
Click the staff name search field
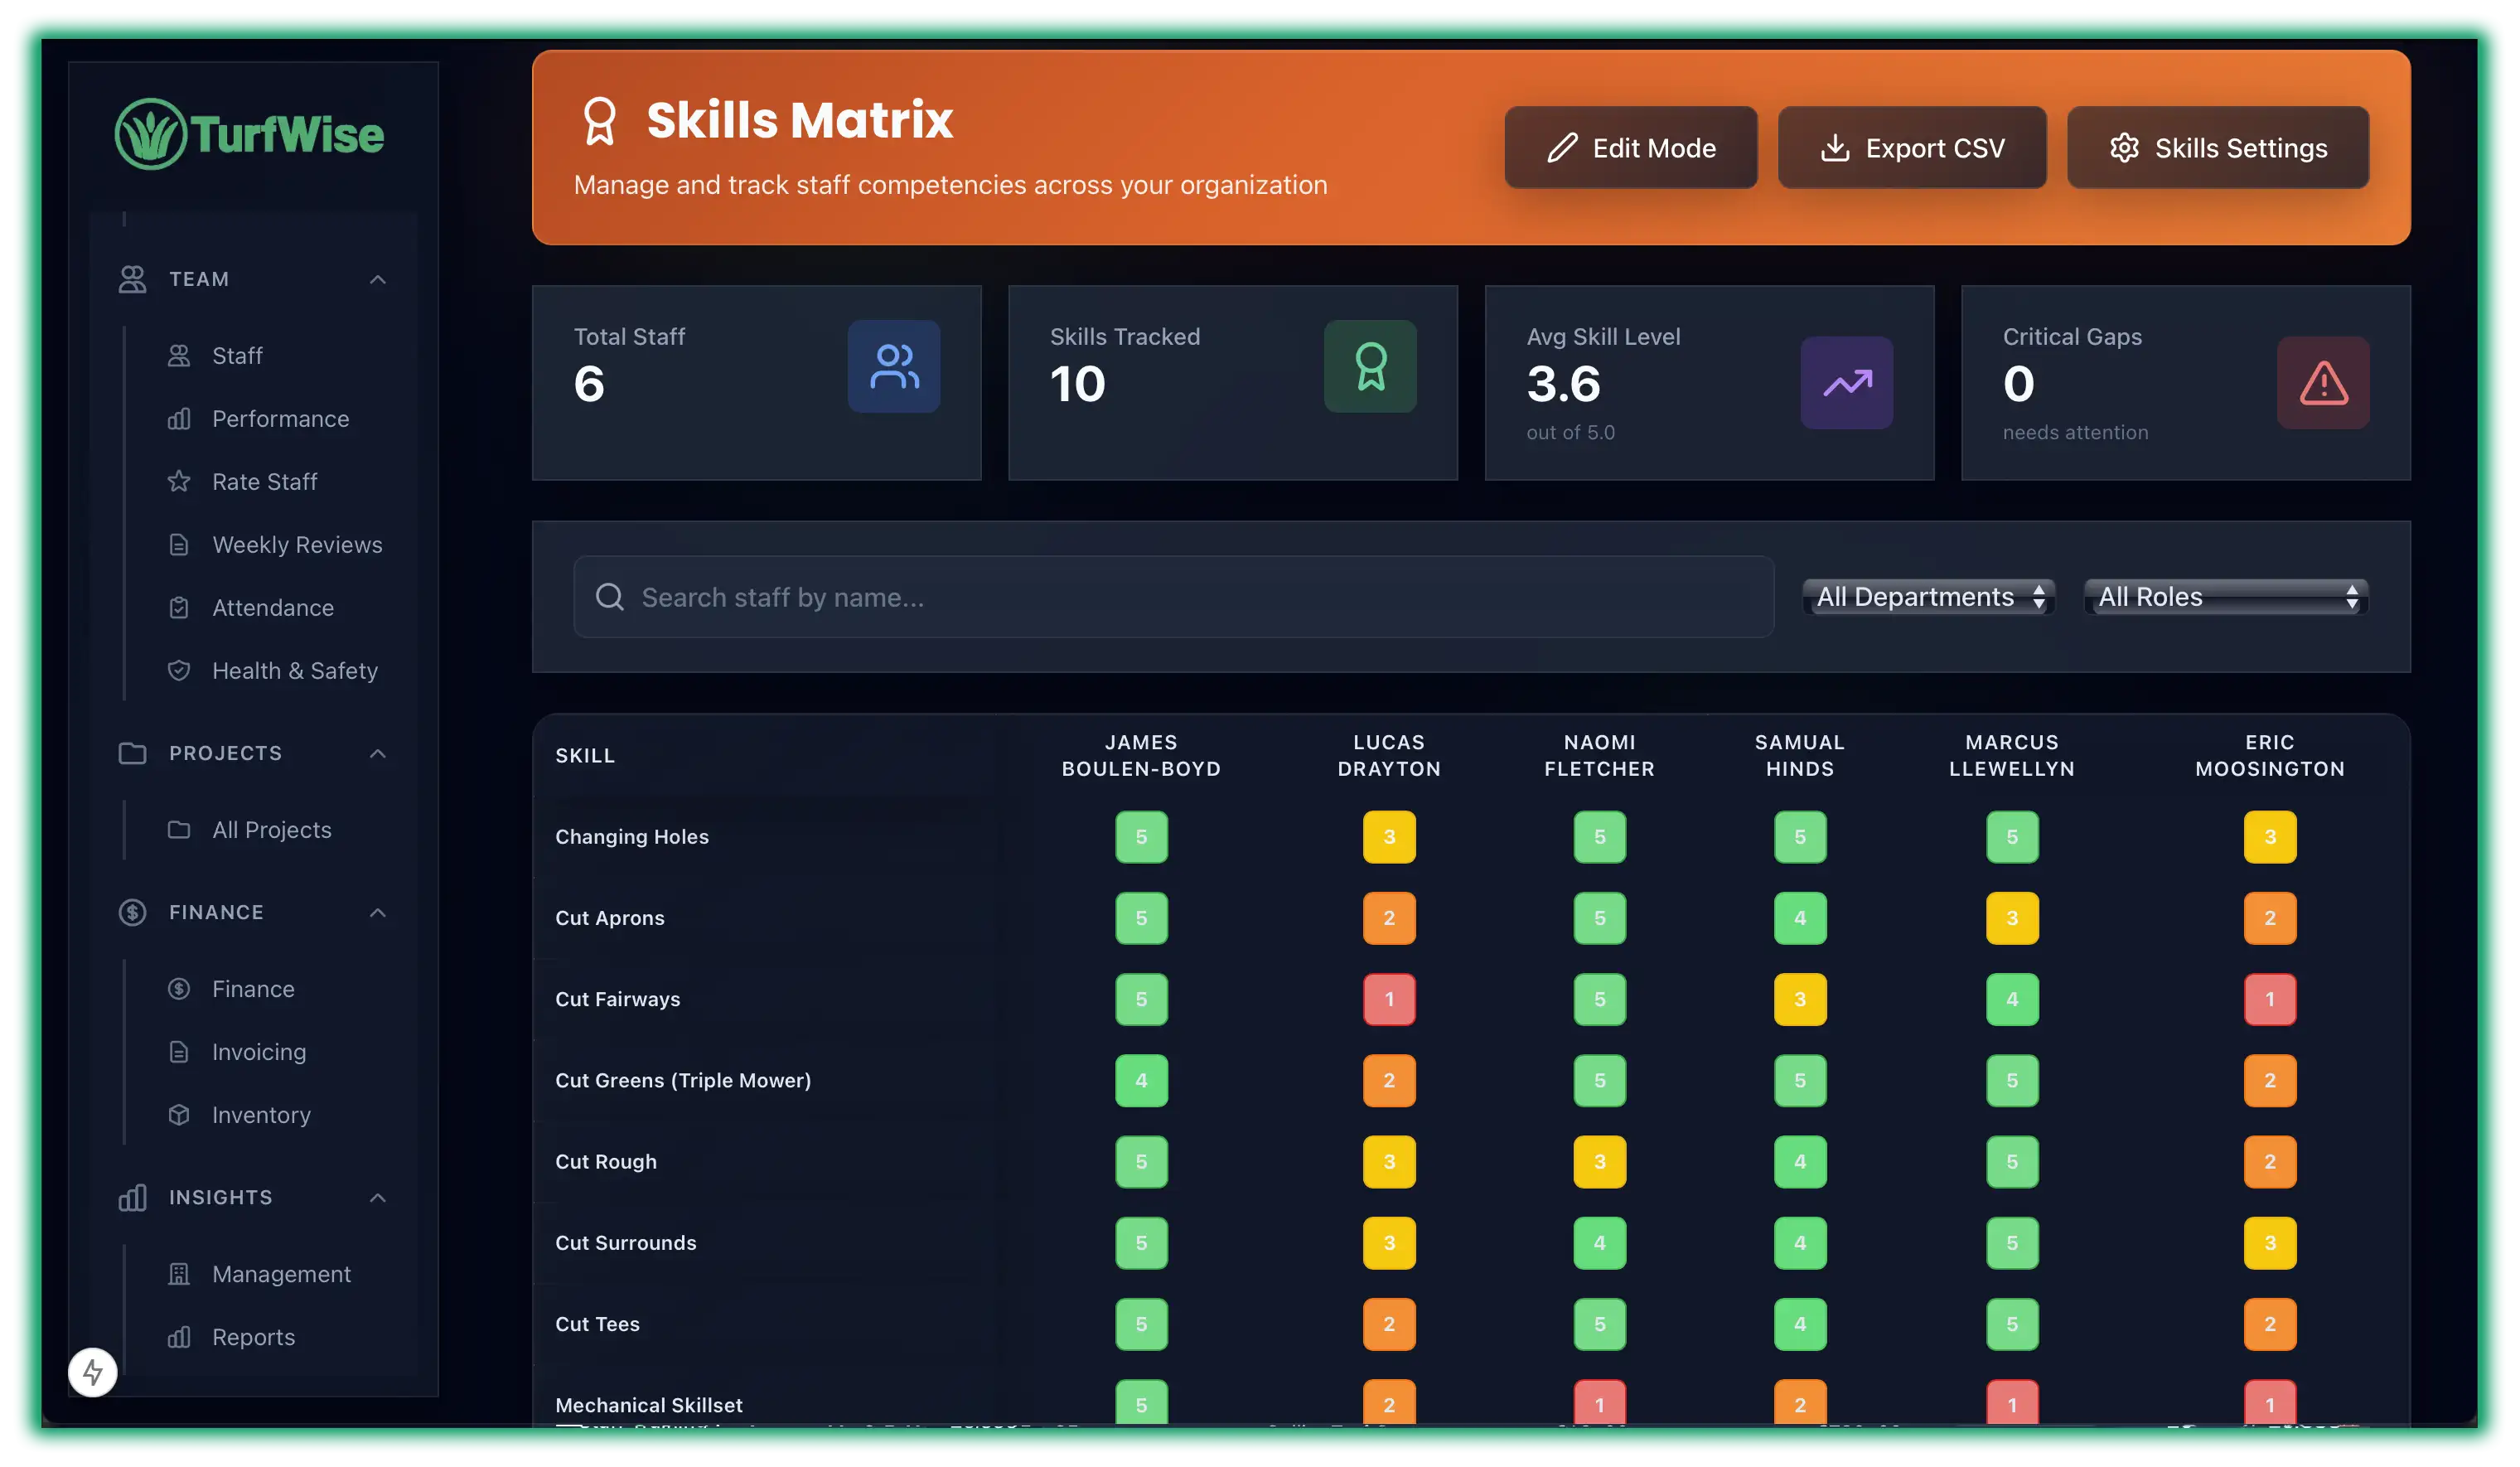[1170, 596]
